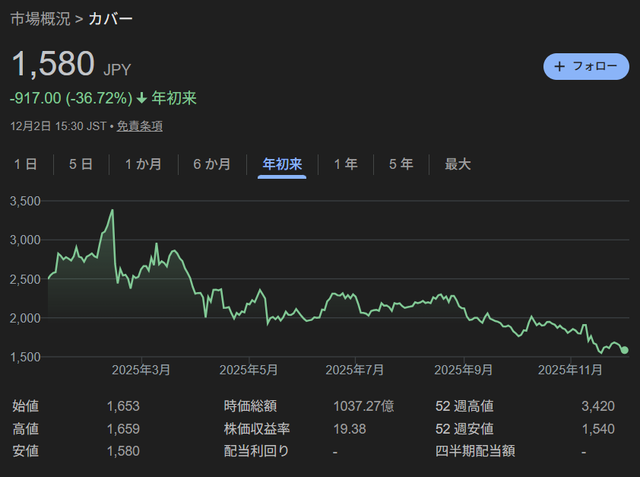This screenshot has height=477, width=640.
Task: Switch chart to 5日 range
Action: click(x=81, y=164)
